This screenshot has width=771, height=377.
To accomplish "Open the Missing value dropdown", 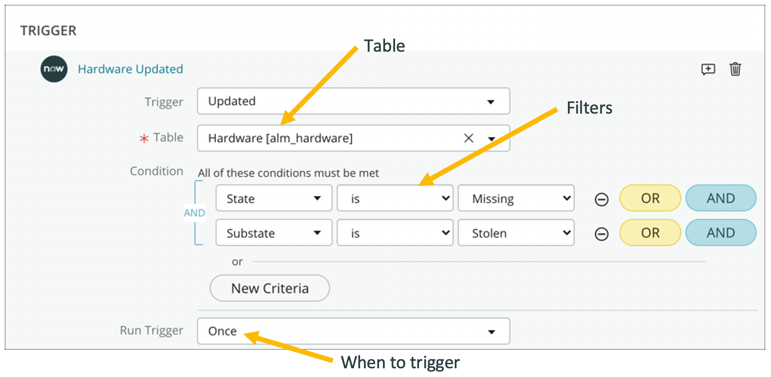I will coord(516,198).
